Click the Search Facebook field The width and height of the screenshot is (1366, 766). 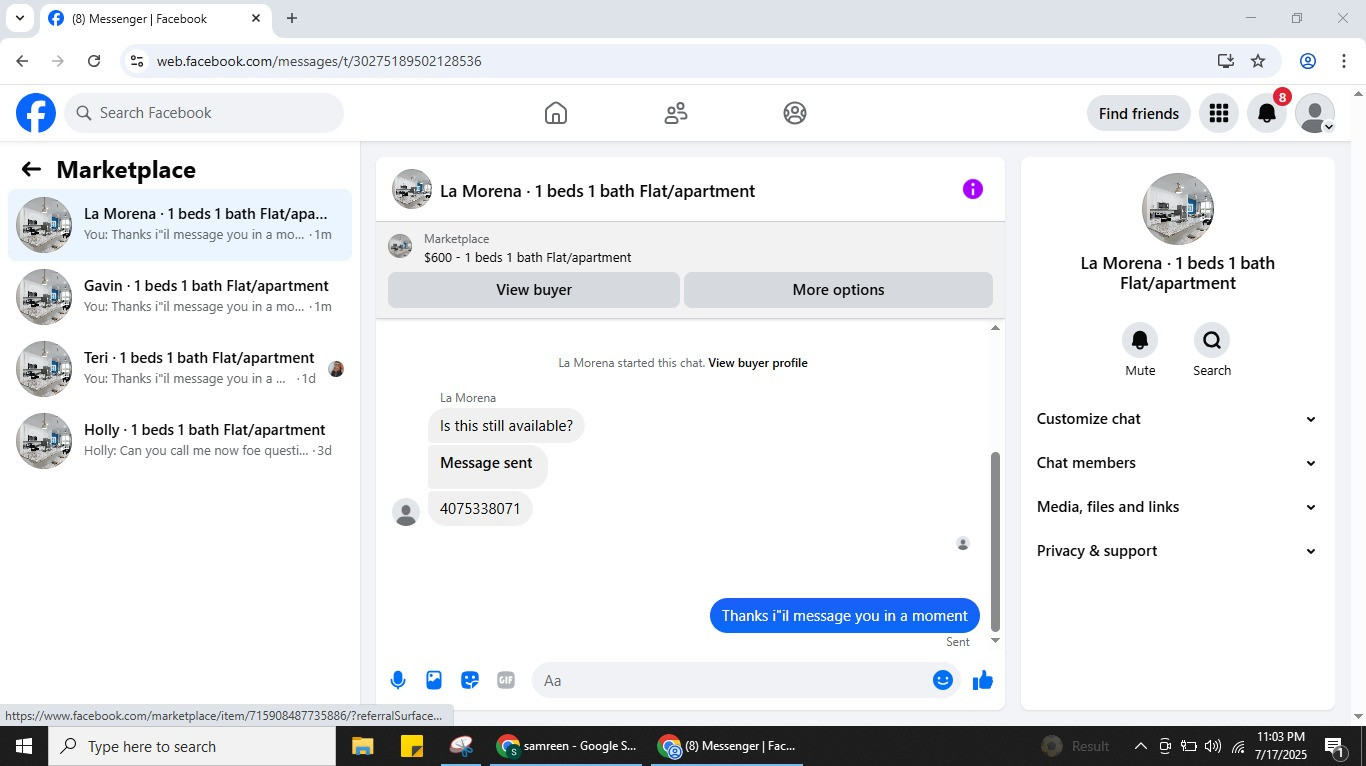click(x=205, y=113)
